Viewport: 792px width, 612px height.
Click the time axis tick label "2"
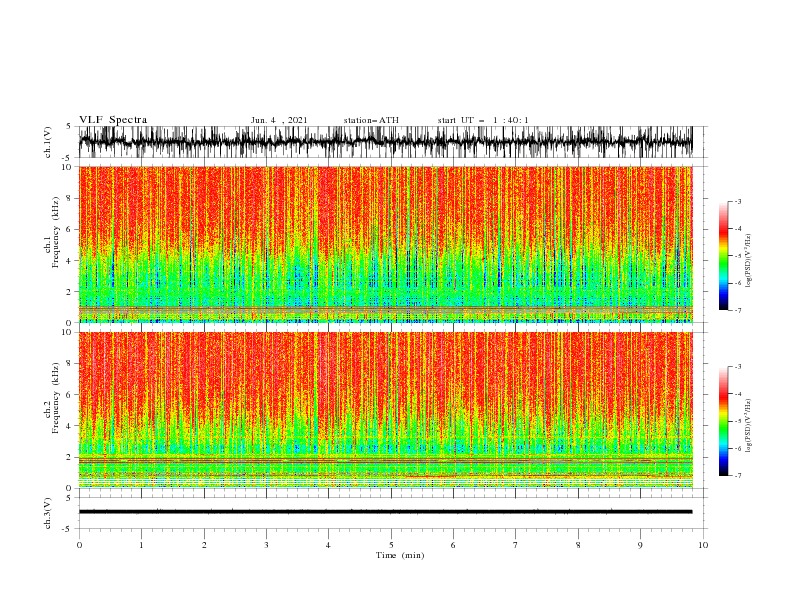[204, 545]
